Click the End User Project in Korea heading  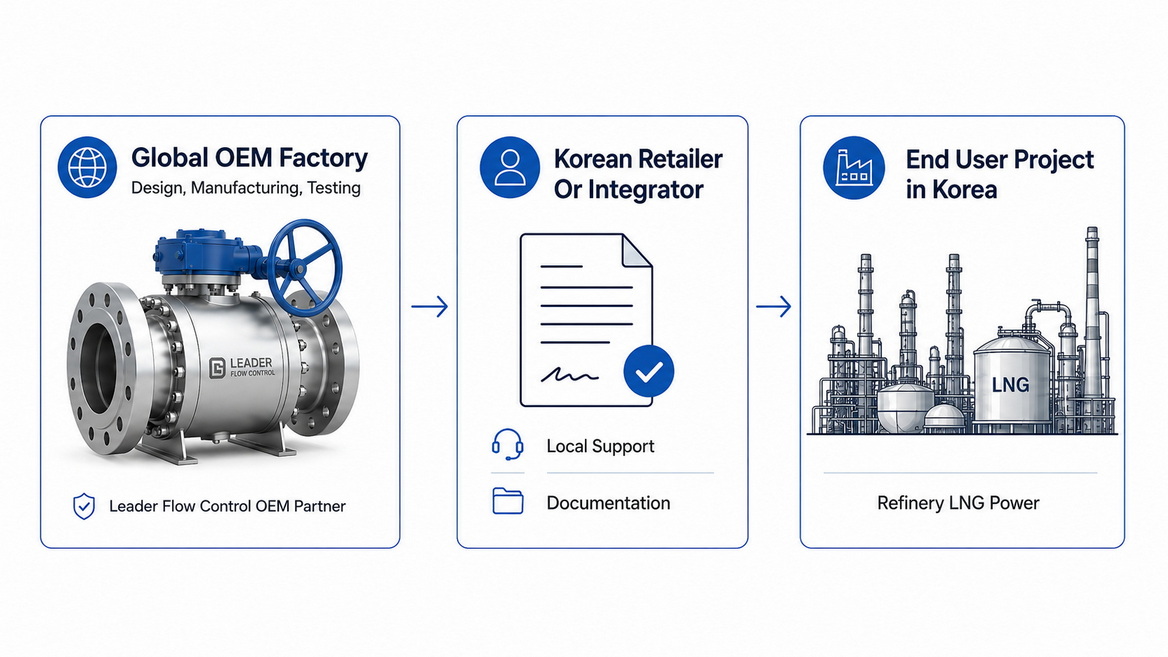[x=1000, y=174]
